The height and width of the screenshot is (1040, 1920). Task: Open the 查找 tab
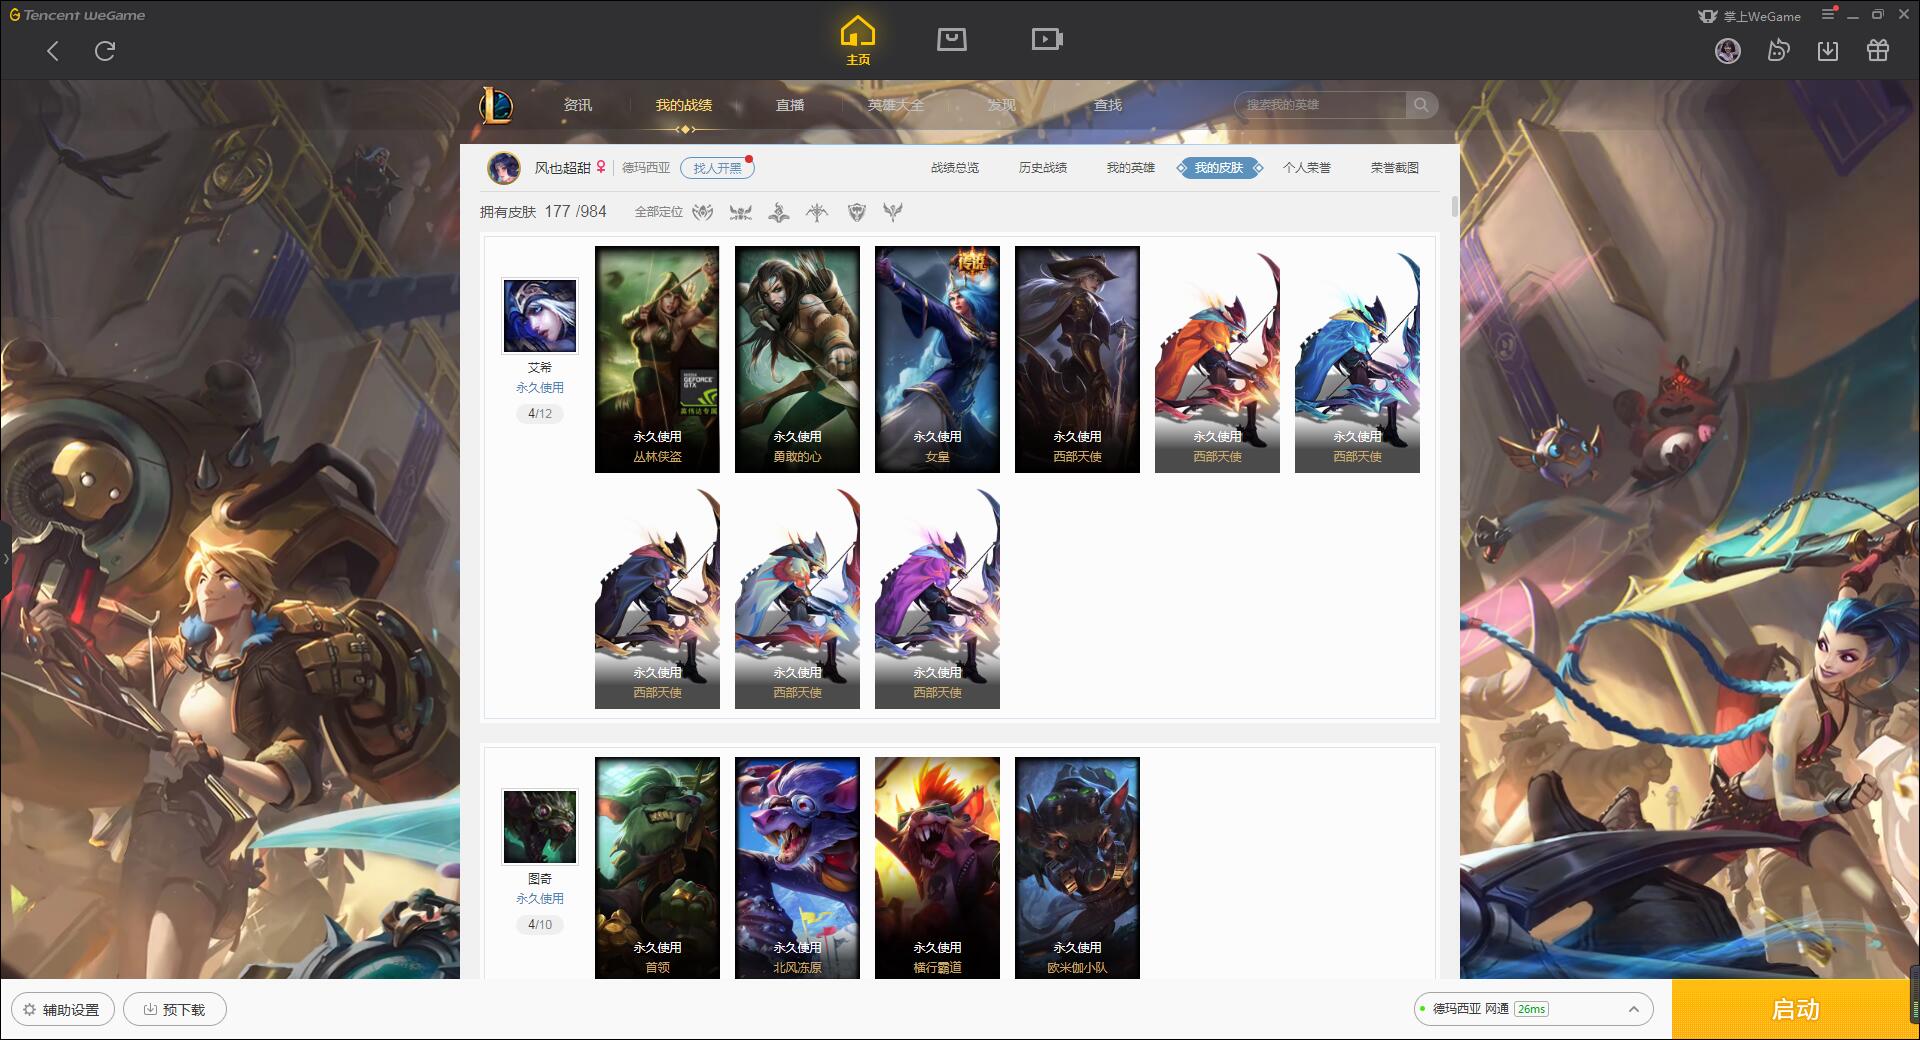coord(1108,105)
